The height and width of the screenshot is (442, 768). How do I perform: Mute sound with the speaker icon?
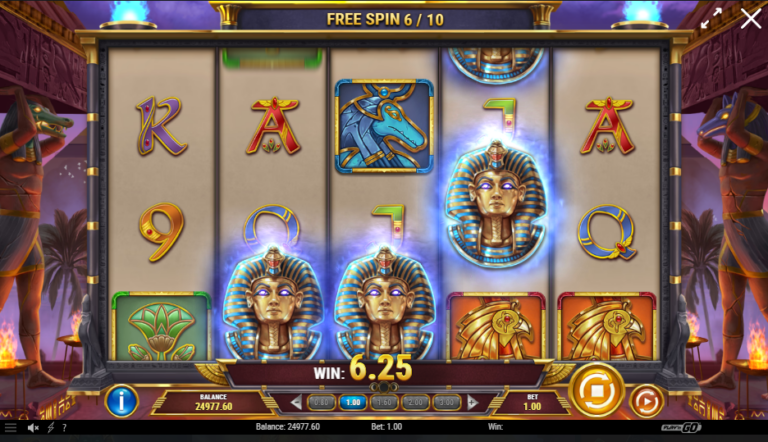(x=33, y=428)
